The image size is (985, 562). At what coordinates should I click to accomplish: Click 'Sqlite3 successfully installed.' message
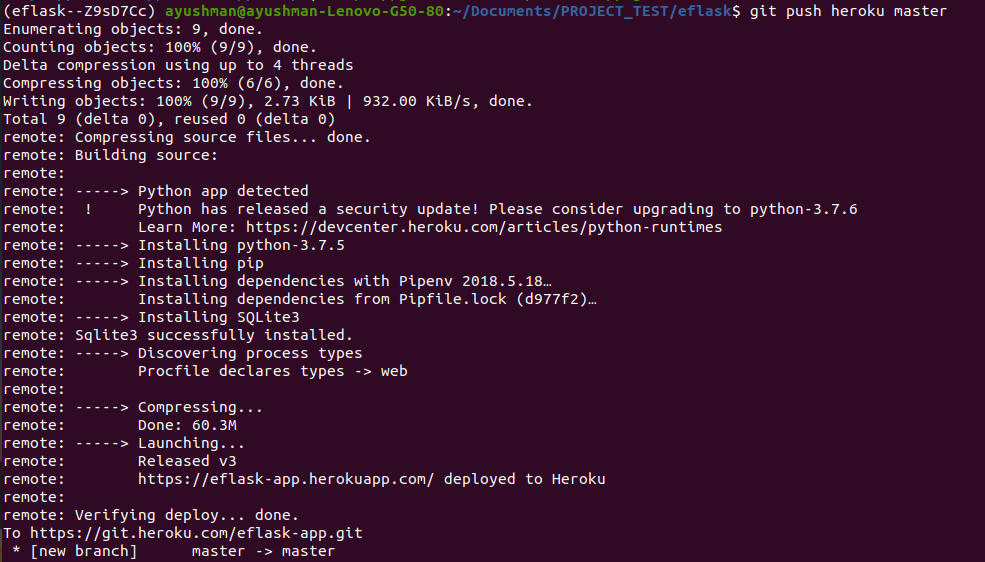click(x=214, y=335)
